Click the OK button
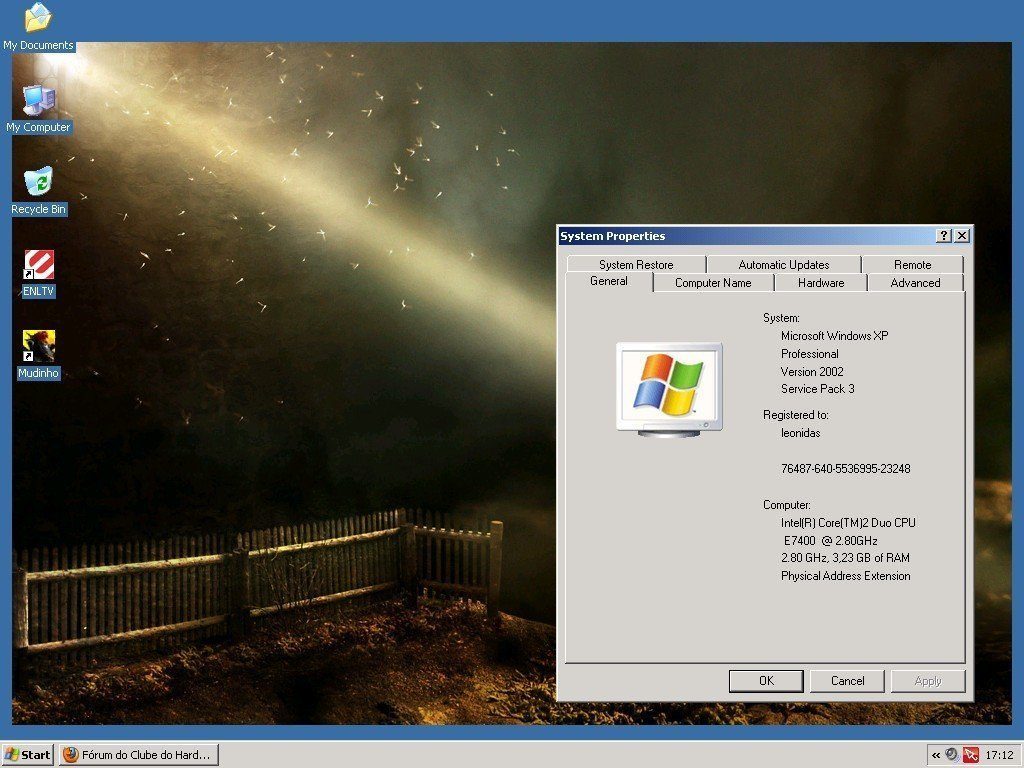This screenshot has width=1024, height=768. tap(766, 680)
